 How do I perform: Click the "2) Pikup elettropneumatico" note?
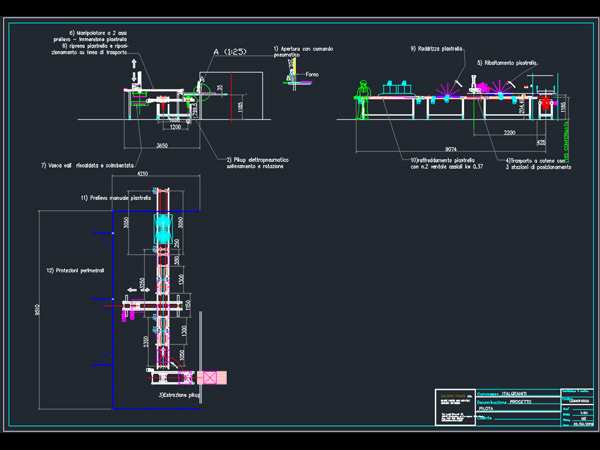point(258,163)
